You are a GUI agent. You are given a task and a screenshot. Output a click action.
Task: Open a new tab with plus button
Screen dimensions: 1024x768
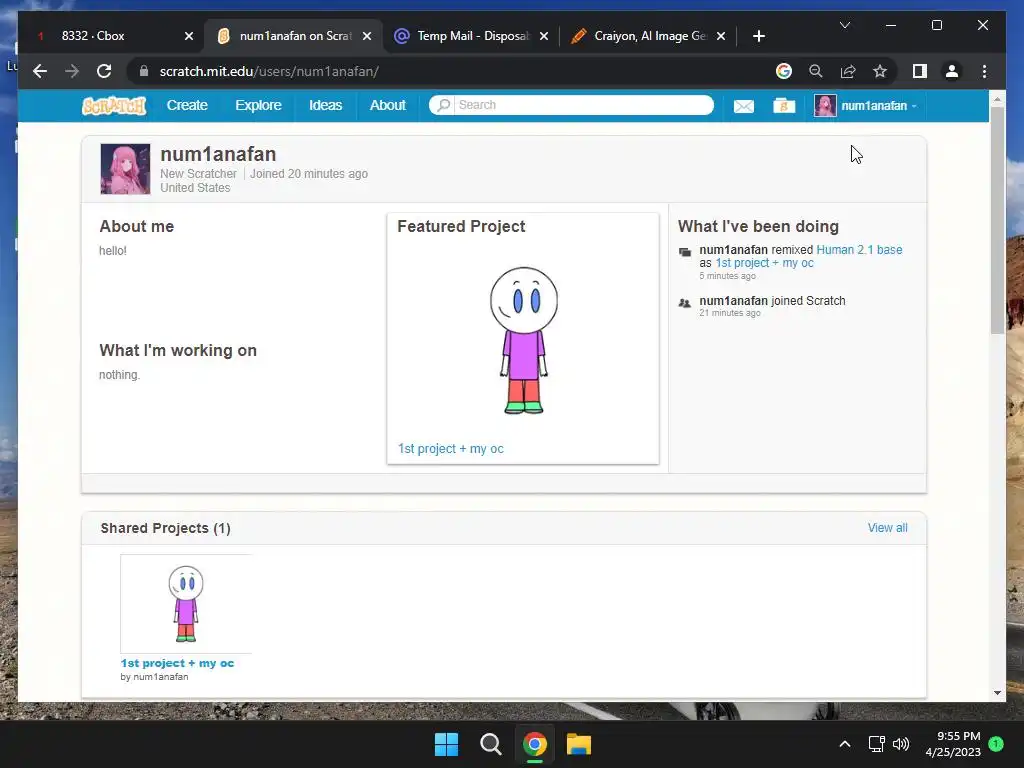(x=758, y=36)
